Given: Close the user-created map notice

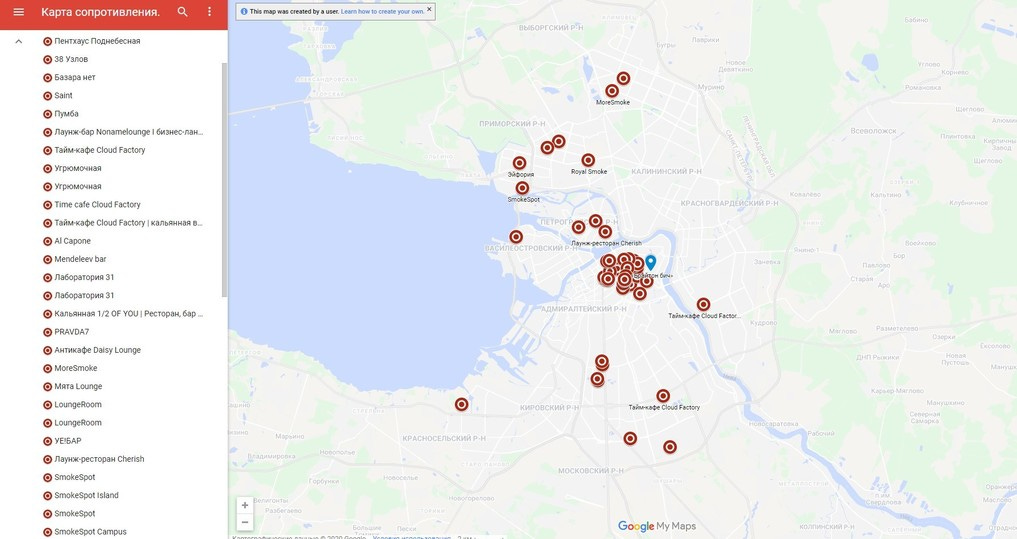Looking at the screenshot, I should point(429,9).
